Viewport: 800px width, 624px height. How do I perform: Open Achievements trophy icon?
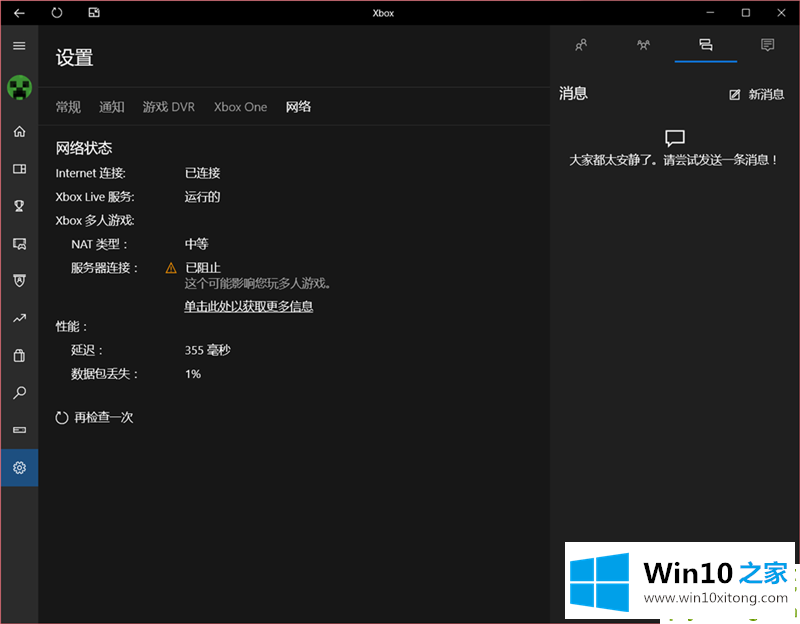[x=19, y=206]
